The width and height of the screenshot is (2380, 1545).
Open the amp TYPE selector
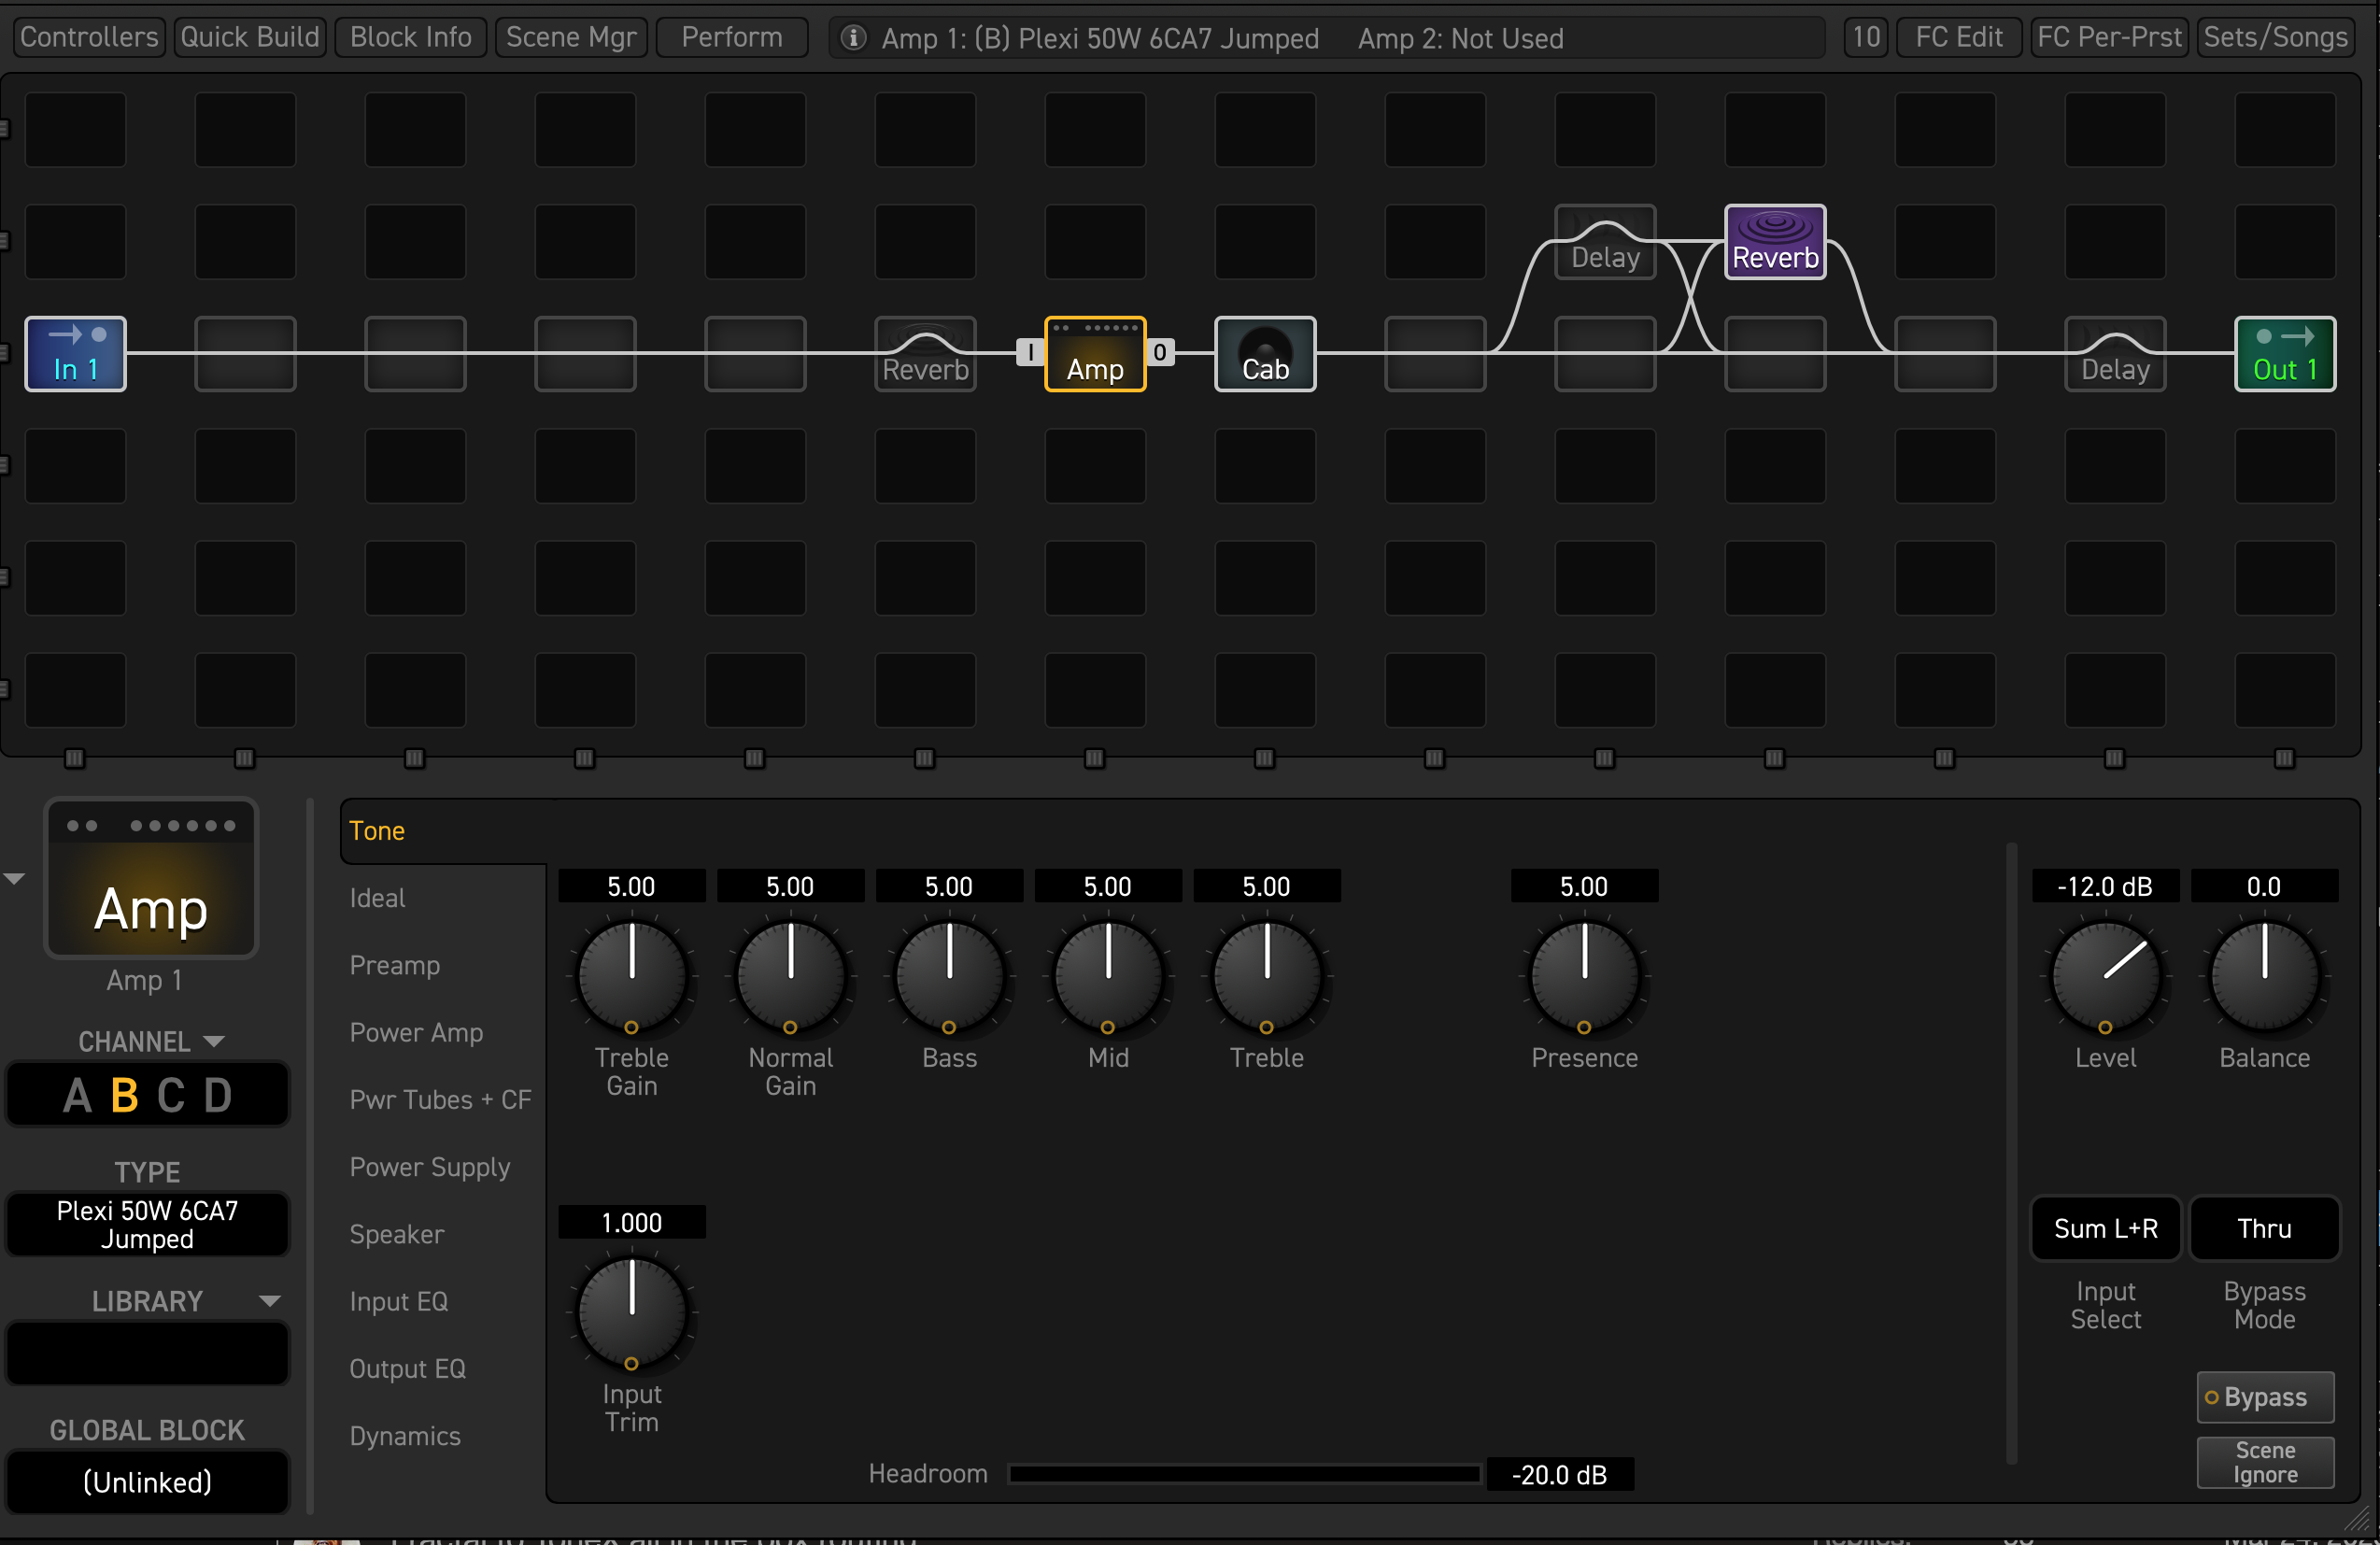click(x=147, y=1224)
